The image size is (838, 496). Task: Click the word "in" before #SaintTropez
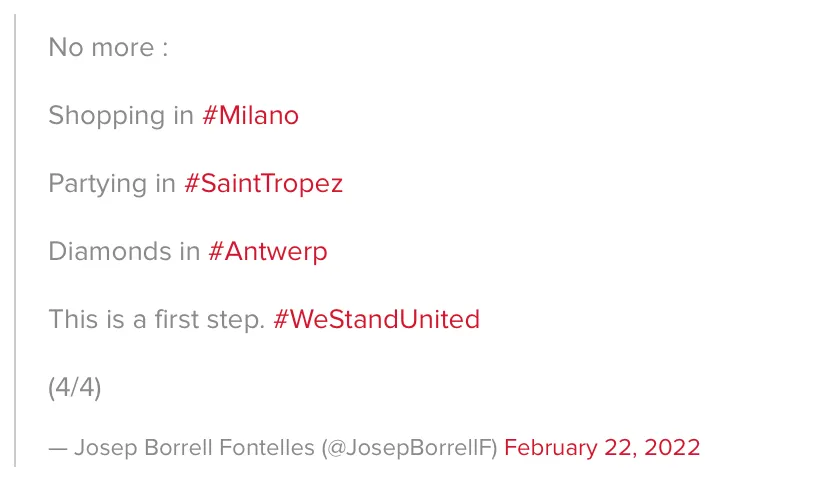tap(165, 183)
